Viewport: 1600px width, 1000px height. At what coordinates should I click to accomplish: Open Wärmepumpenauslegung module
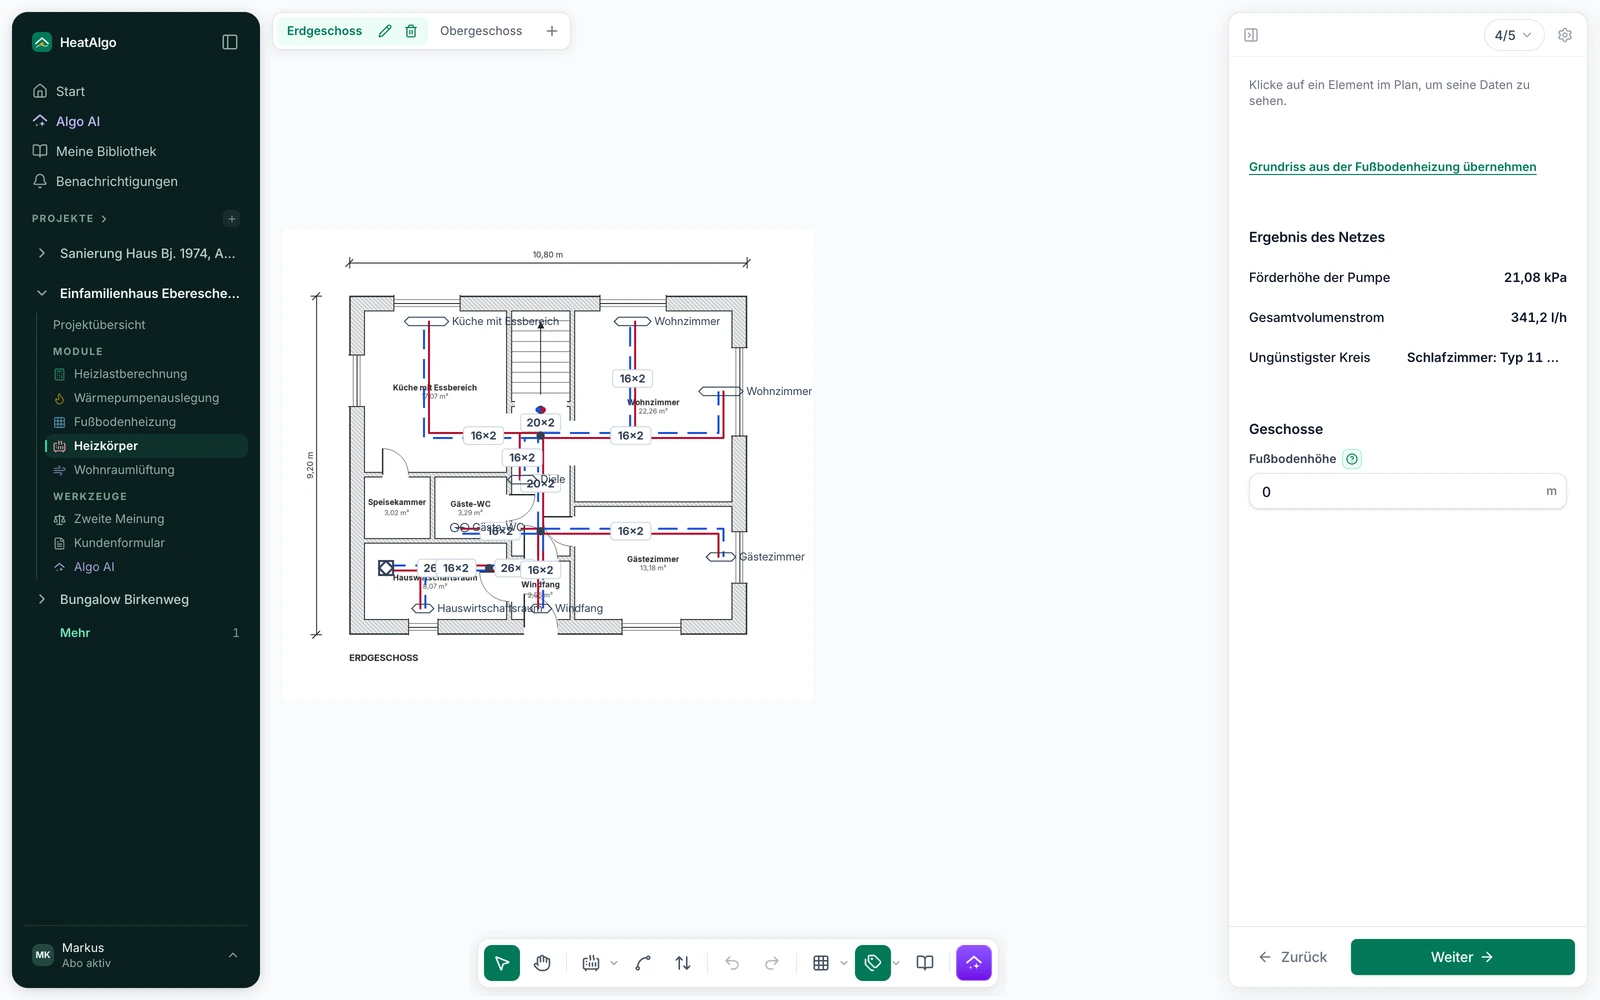click(x=146, y=398)
